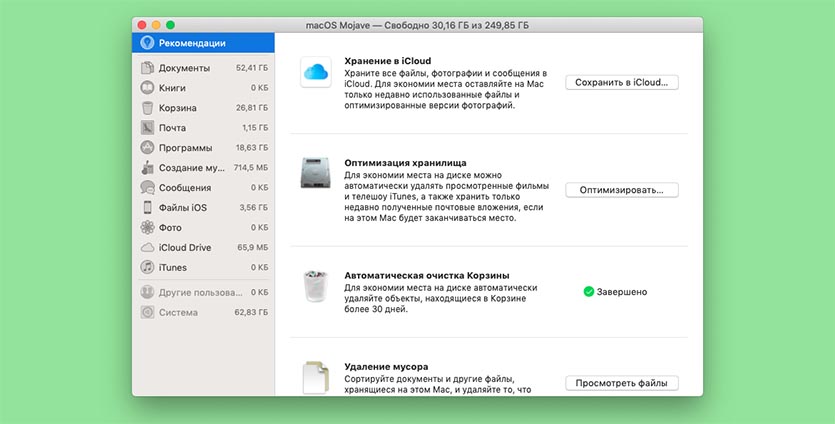The height and width of the screenshot is (424, 835).
Task: Click the Просмотреть файлы button
Action: click(621, 383)
